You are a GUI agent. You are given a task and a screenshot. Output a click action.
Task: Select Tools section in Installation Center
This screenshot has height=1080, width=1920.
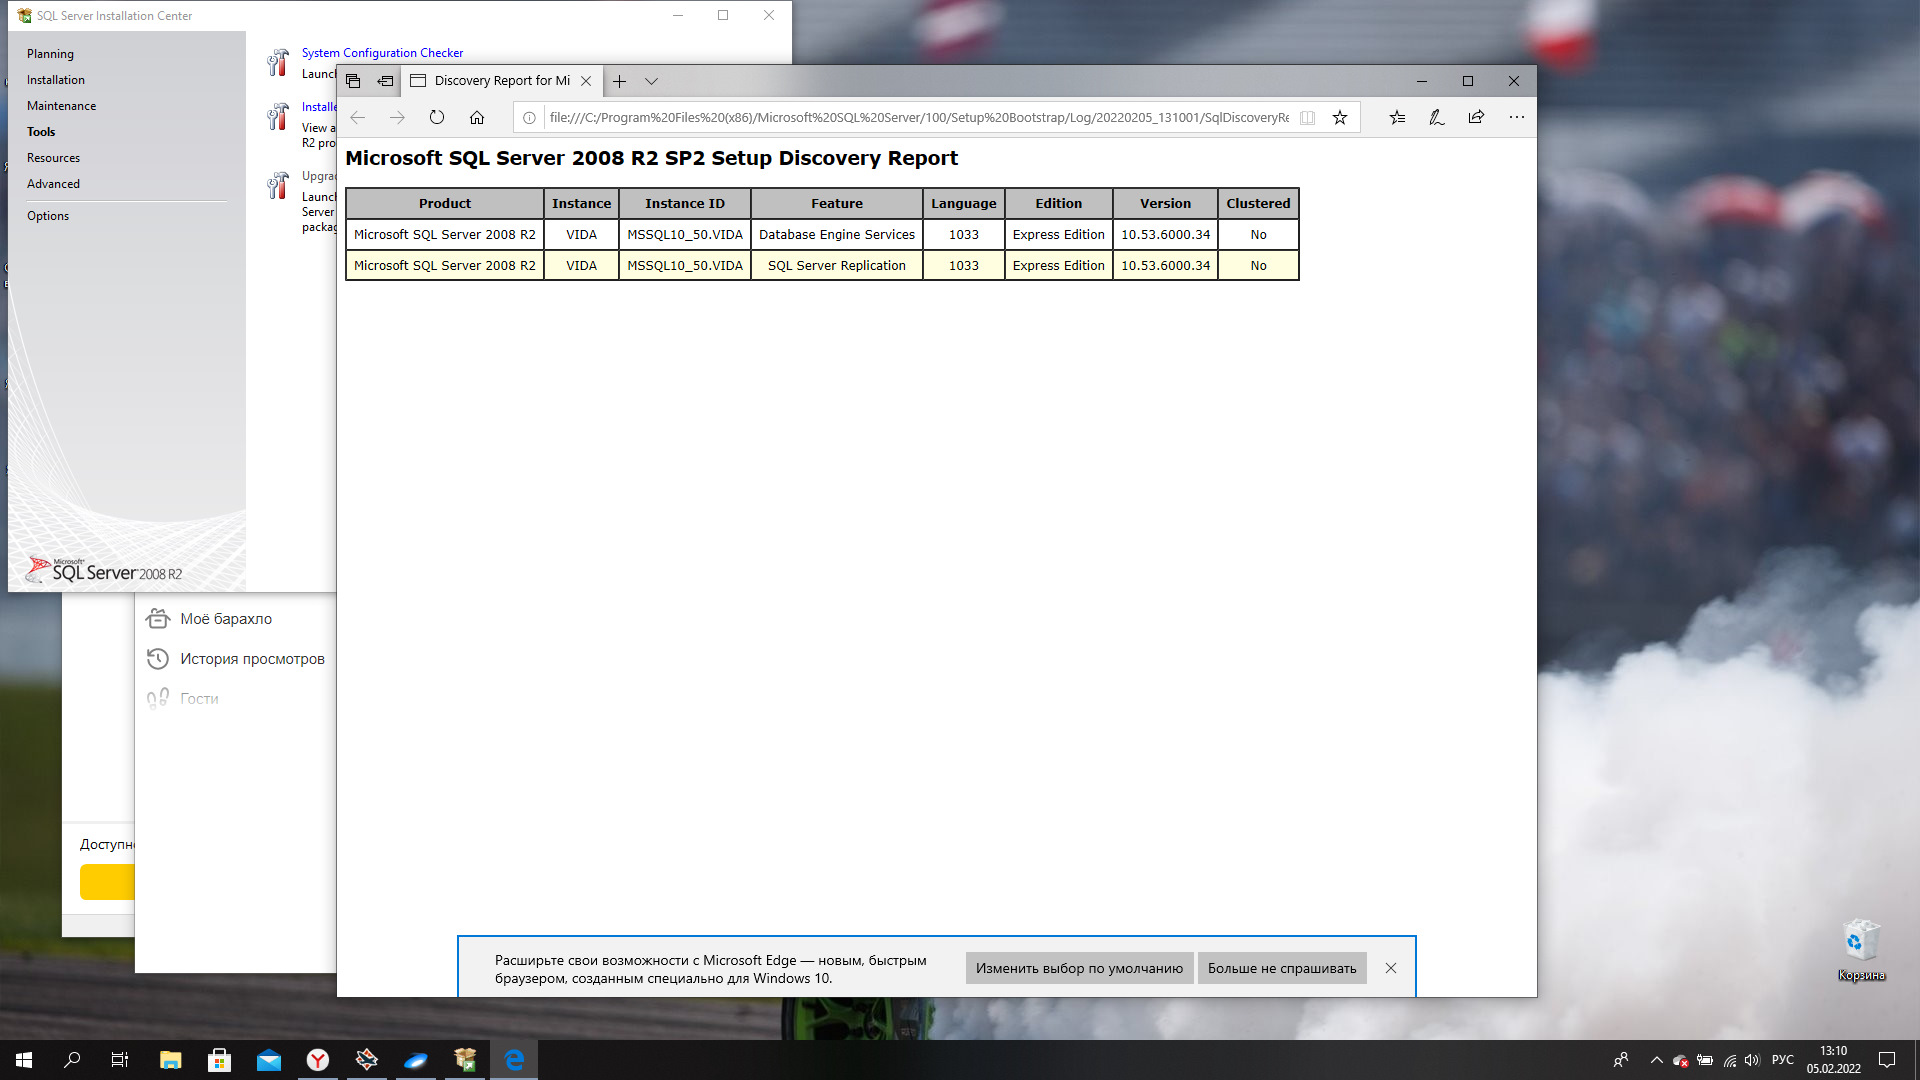coord(41,132)
